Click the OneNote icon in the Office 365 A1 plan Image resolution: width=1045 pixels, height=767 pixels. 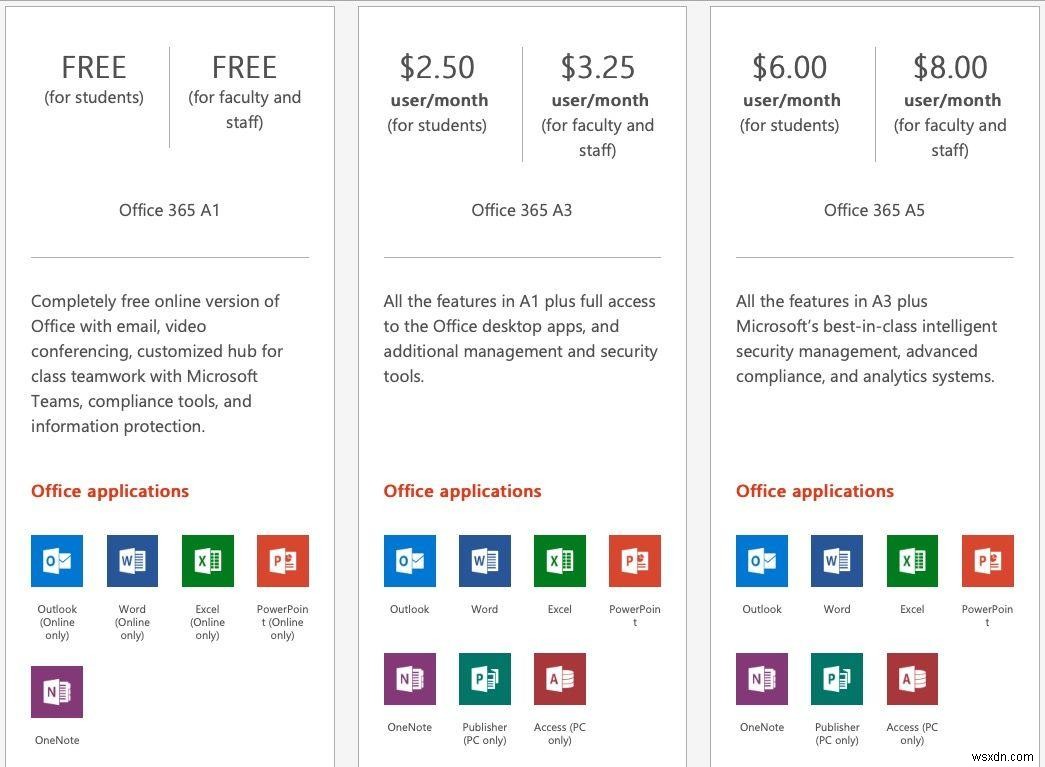point(57,691)
